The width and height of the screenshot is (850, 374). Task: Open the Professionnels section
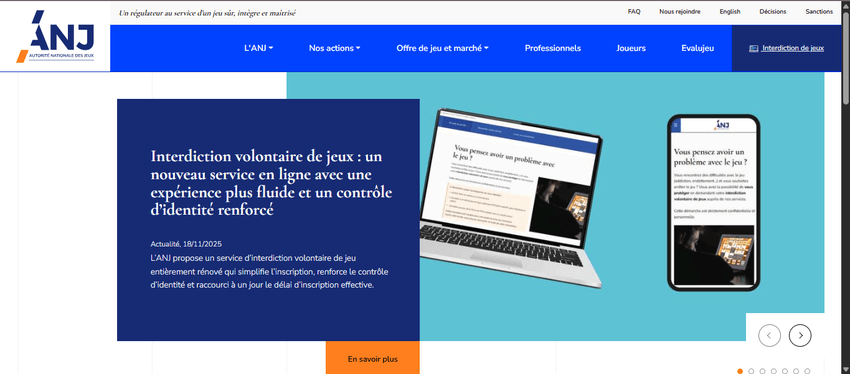tap(552, 48)
